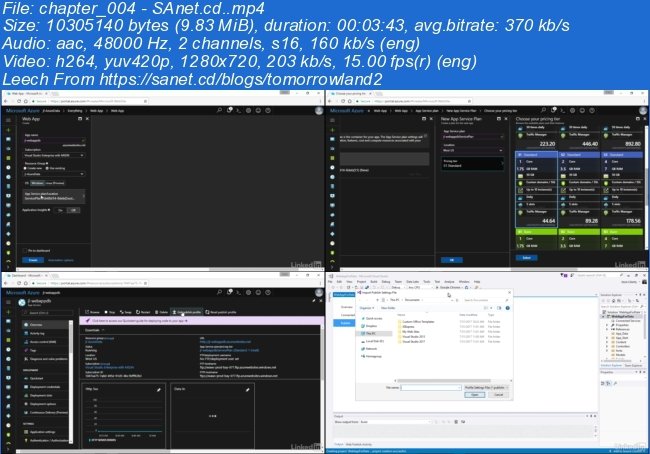Viewport: 650px width, 454px height.
Task: Click OK in New App Service Plan blade
Action: point(452,260)
